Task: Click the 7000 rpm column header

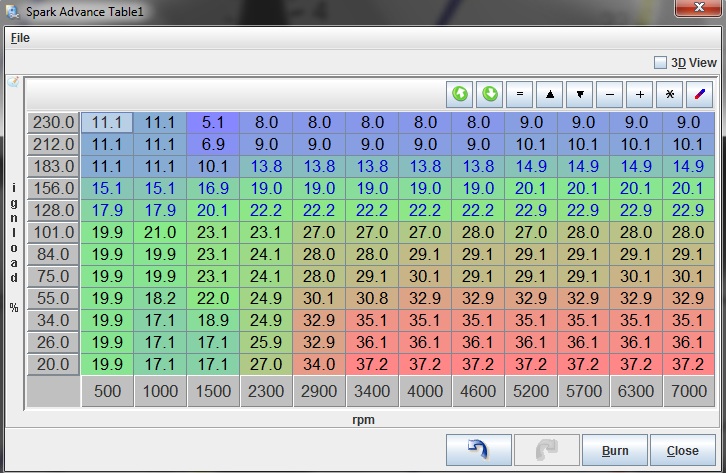Action: pos(689,392)
